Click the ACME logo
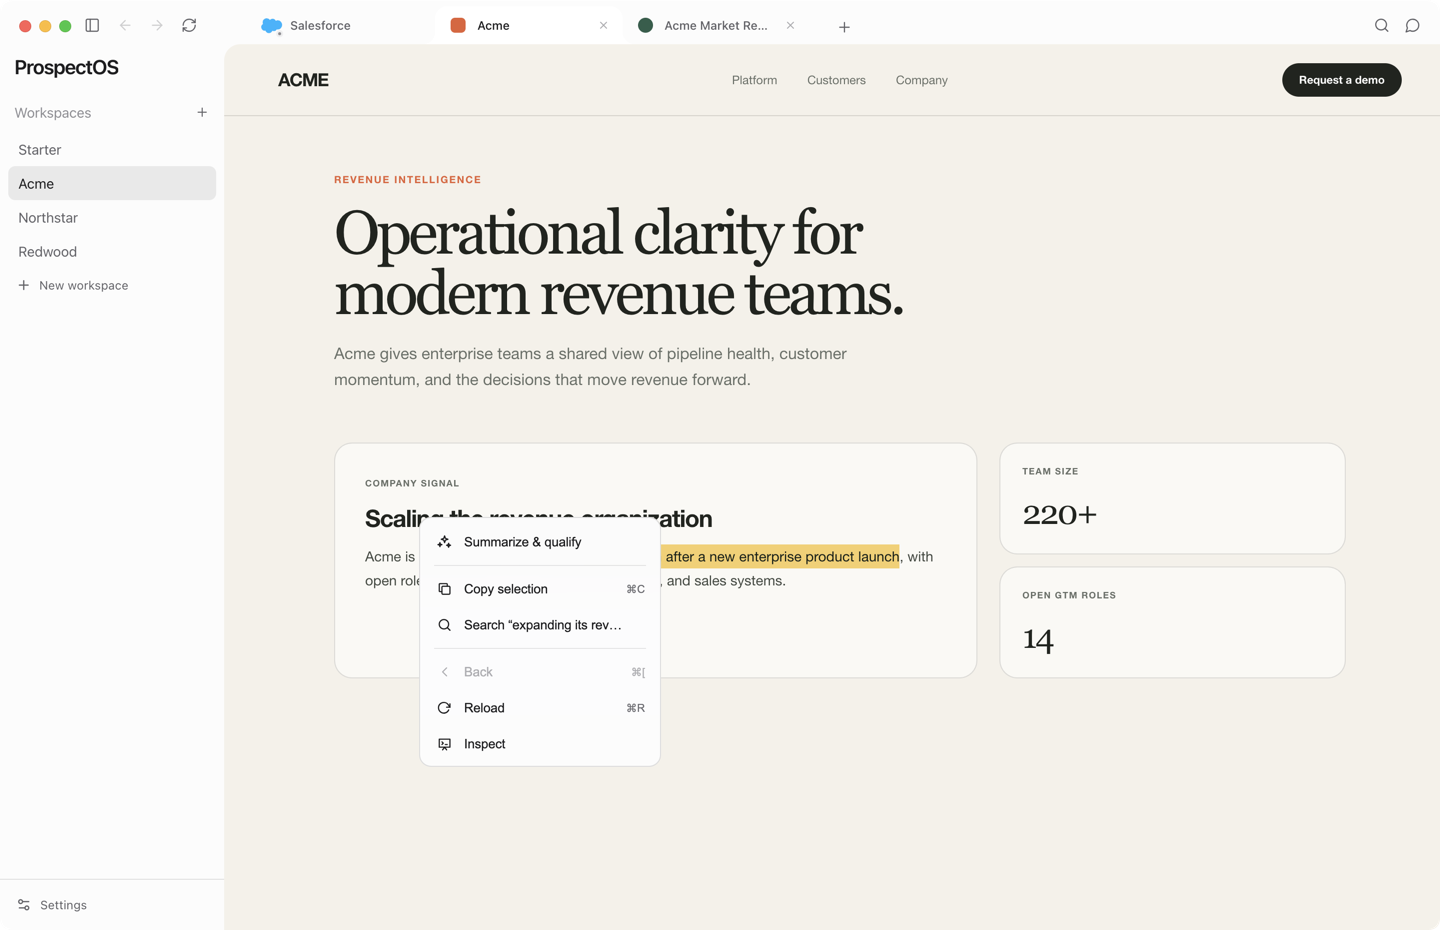Screen dimensions: 1440x930 (303, 80)
